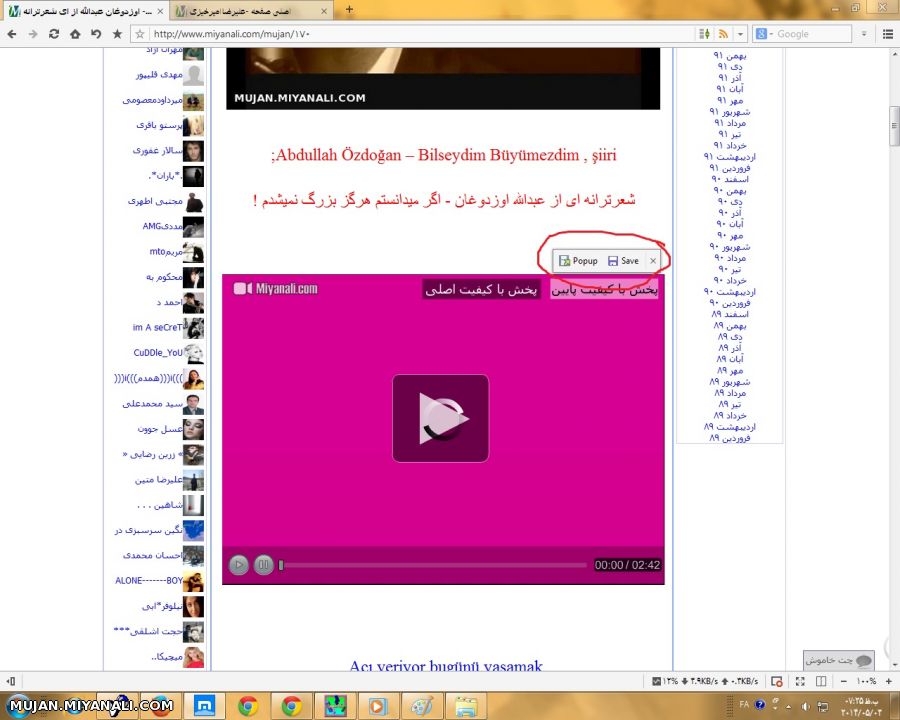Toggle fullscreen mode in the status bar
This screenshot has width=900, height=720.
click(800, 681)
